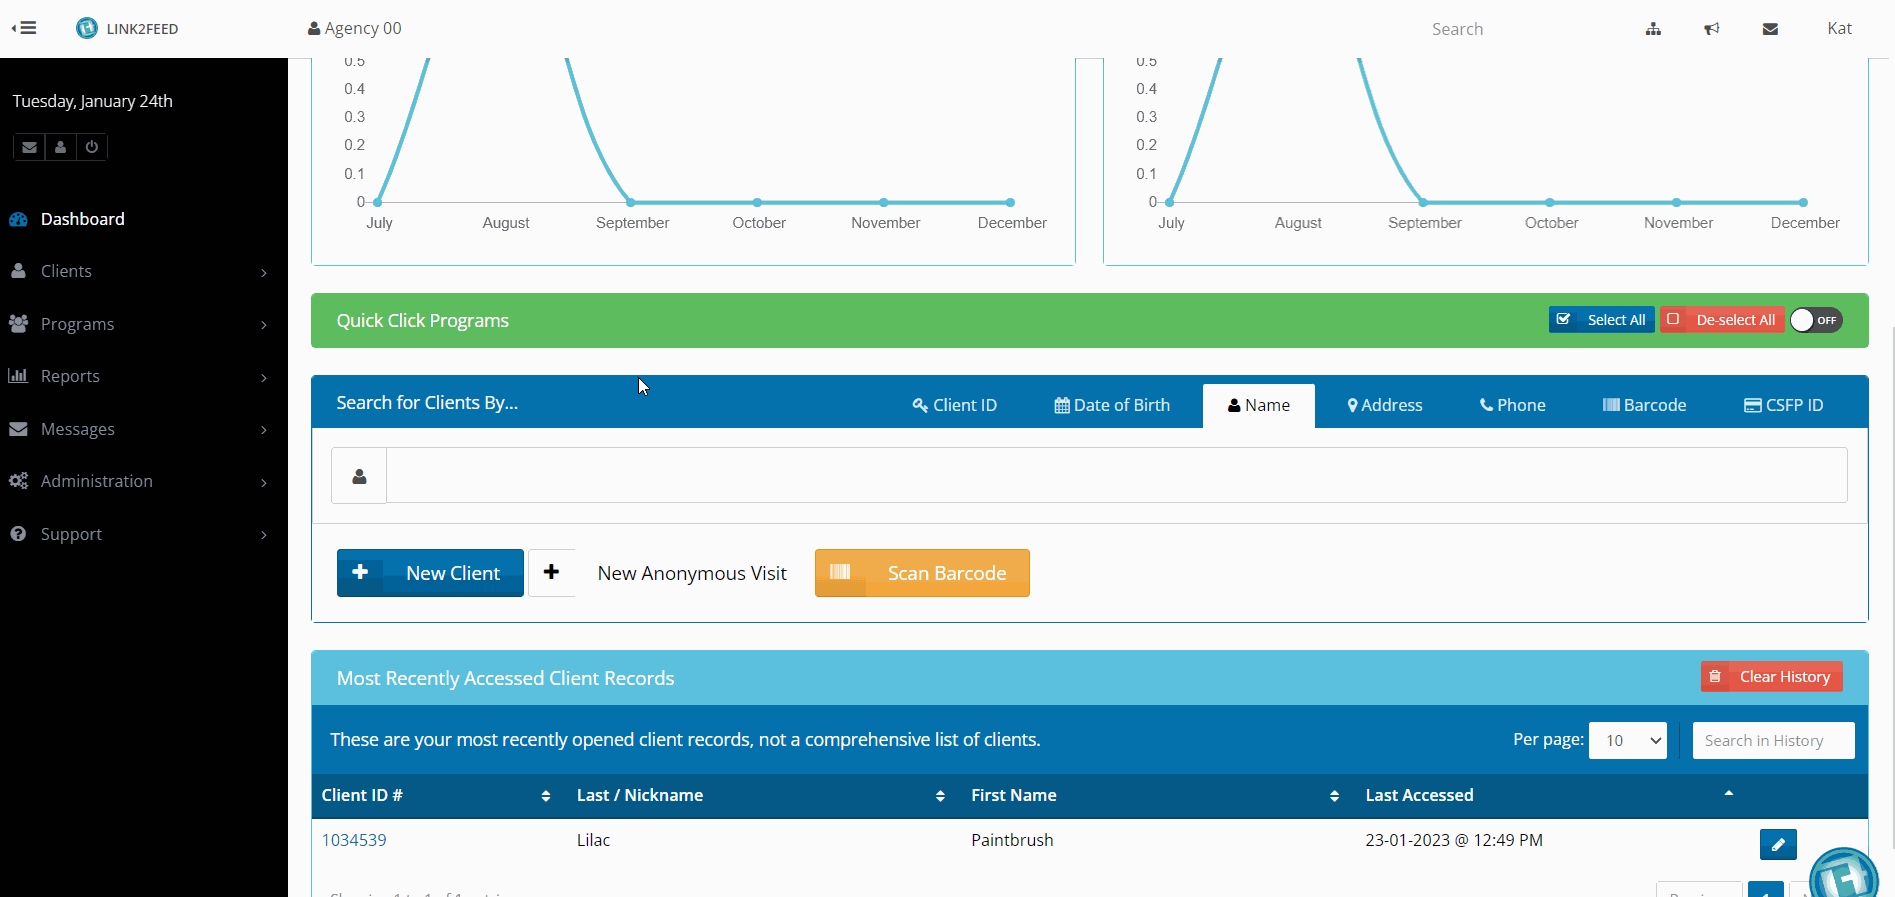This screenshot has width=1895, height=897.
Task: Click the Scan Barcode button
Action: coord(922,573)
